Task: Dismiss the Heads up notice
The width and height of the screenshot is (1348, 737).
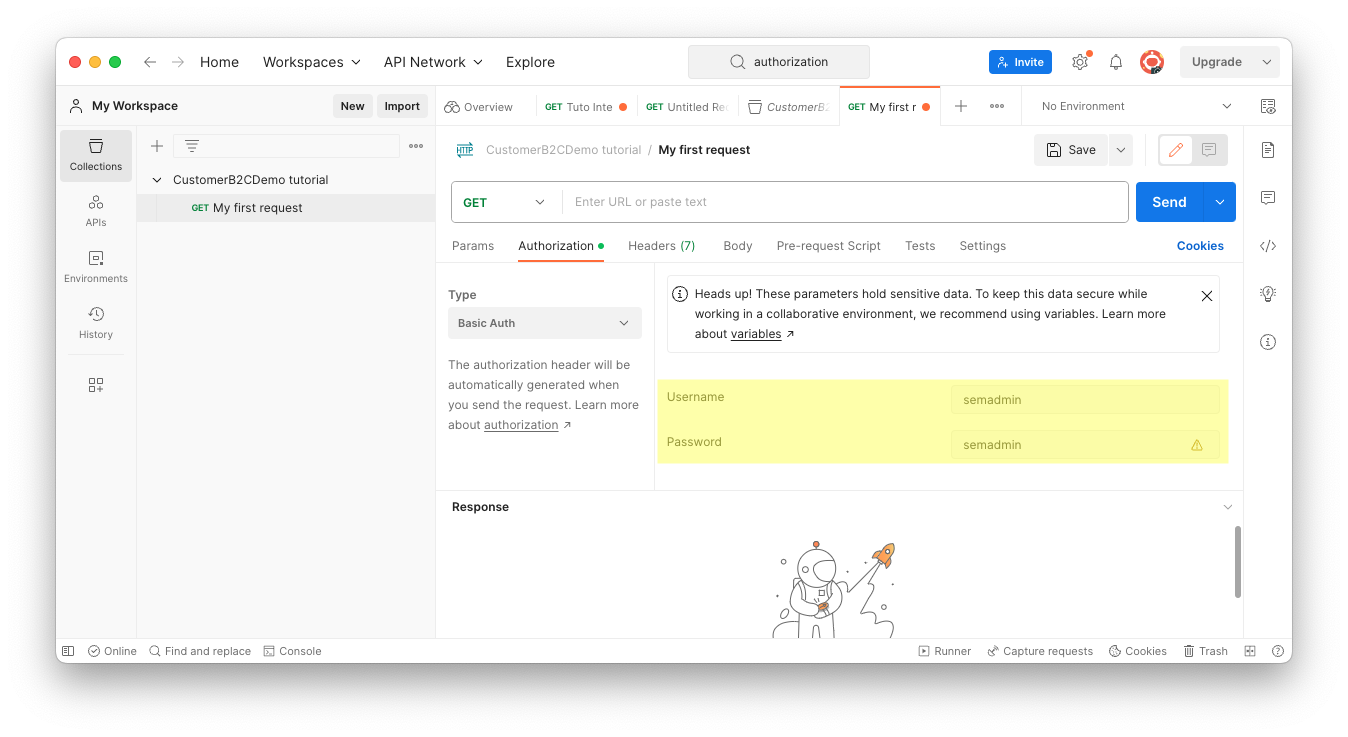Action: coord(1207,296)
